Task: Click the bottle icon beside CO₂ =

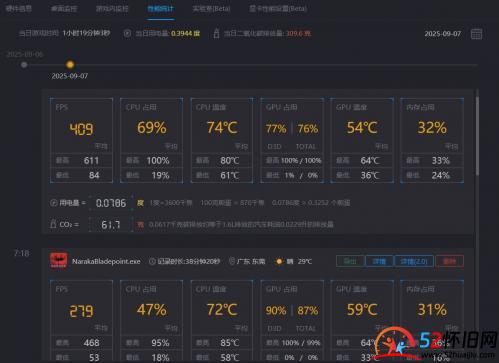Action: point(53,224)
